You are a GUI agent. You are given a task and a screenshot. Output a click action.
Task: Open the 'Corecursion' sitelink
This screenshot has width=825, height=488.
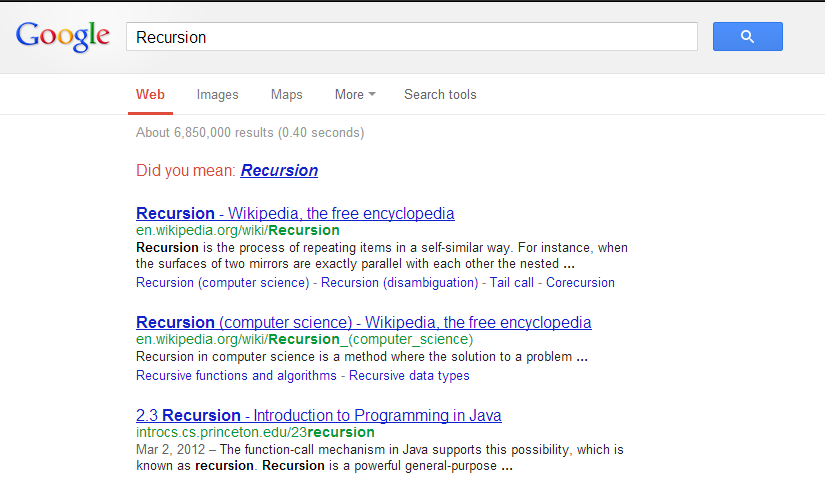coord(580,283)
